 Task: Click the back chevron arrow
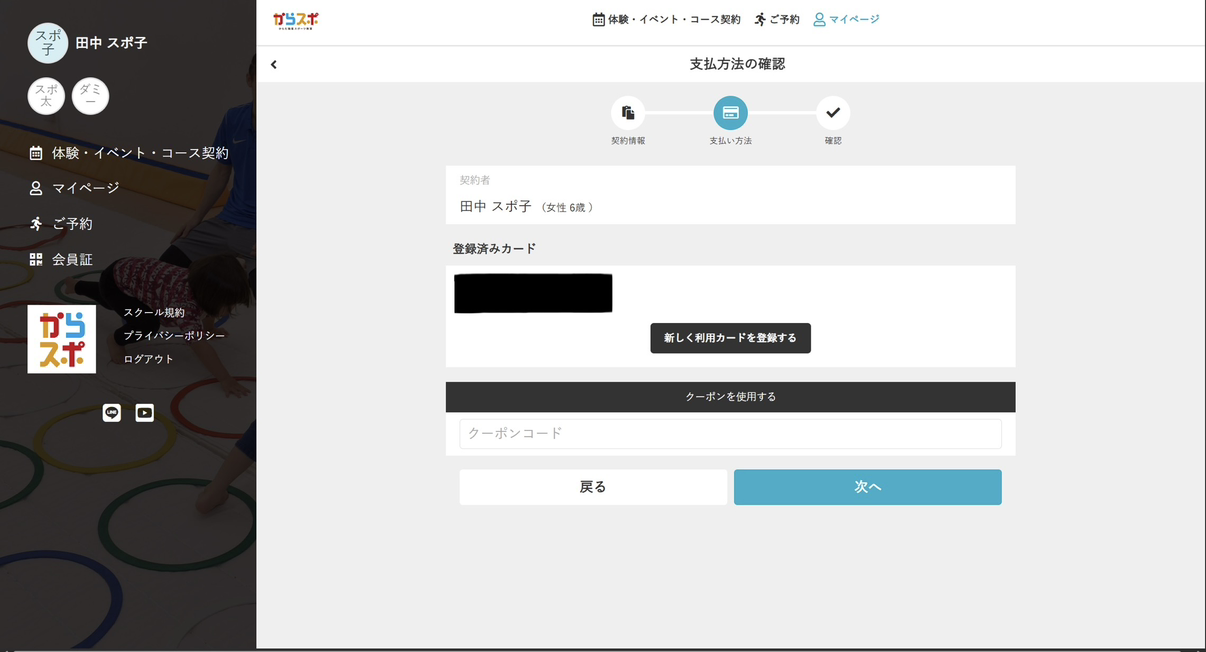pos(273,64)
